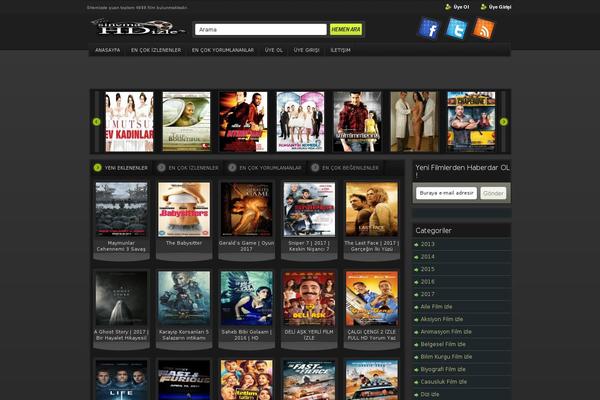
Task: Click the Hemen Ara search button
Action: click(346, 29)
